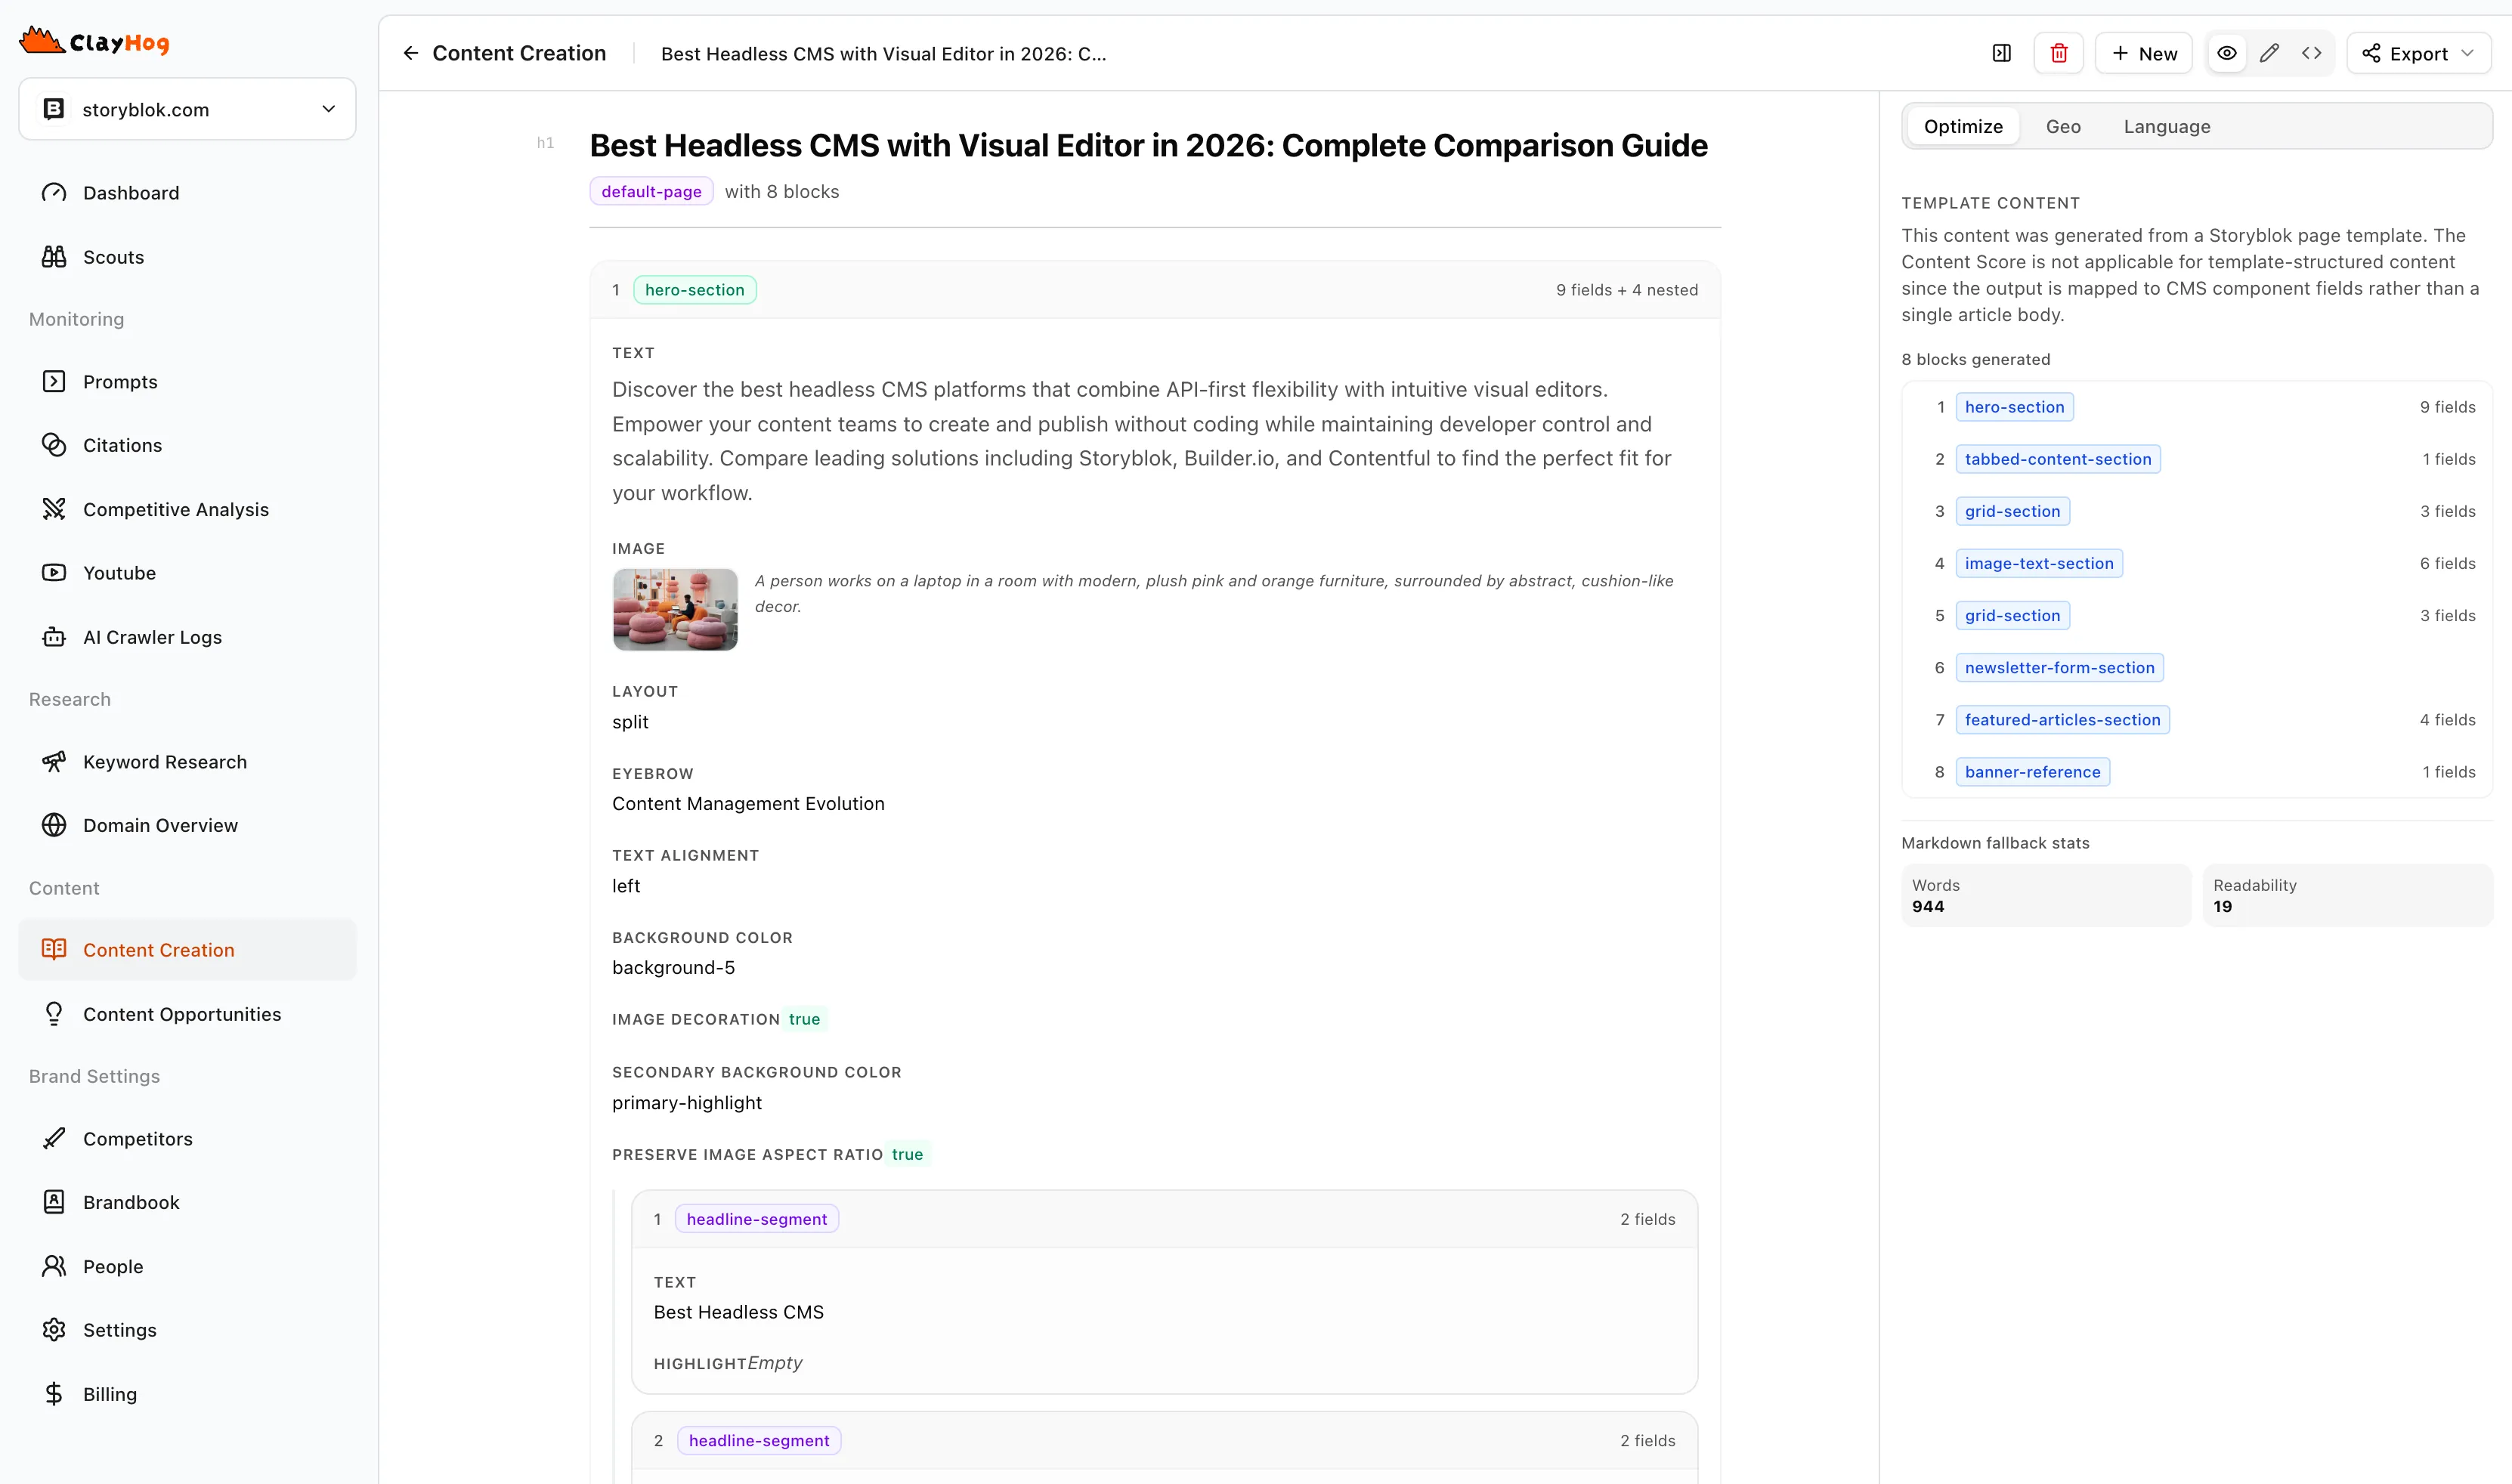Open Prompts under Monitoring
2512x1484 pixels.
[x=120, y=381]
